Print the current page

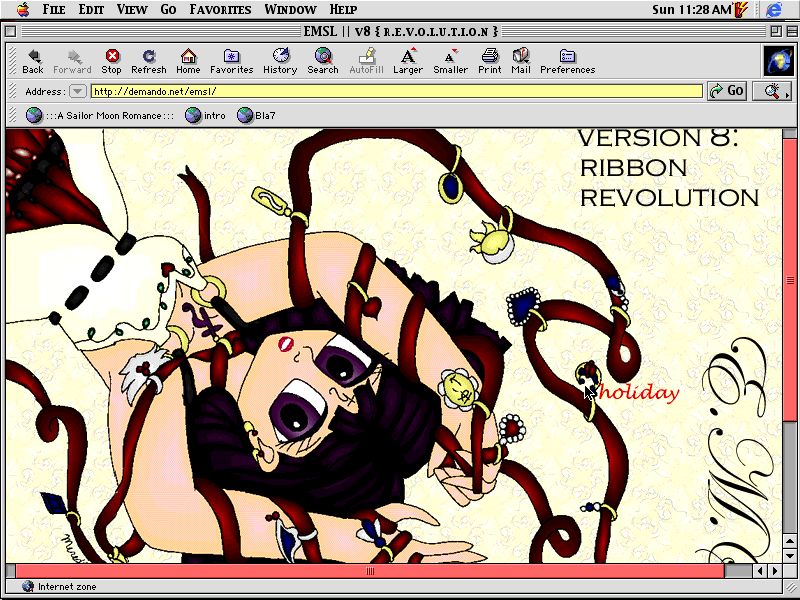[x=490, y=59]
